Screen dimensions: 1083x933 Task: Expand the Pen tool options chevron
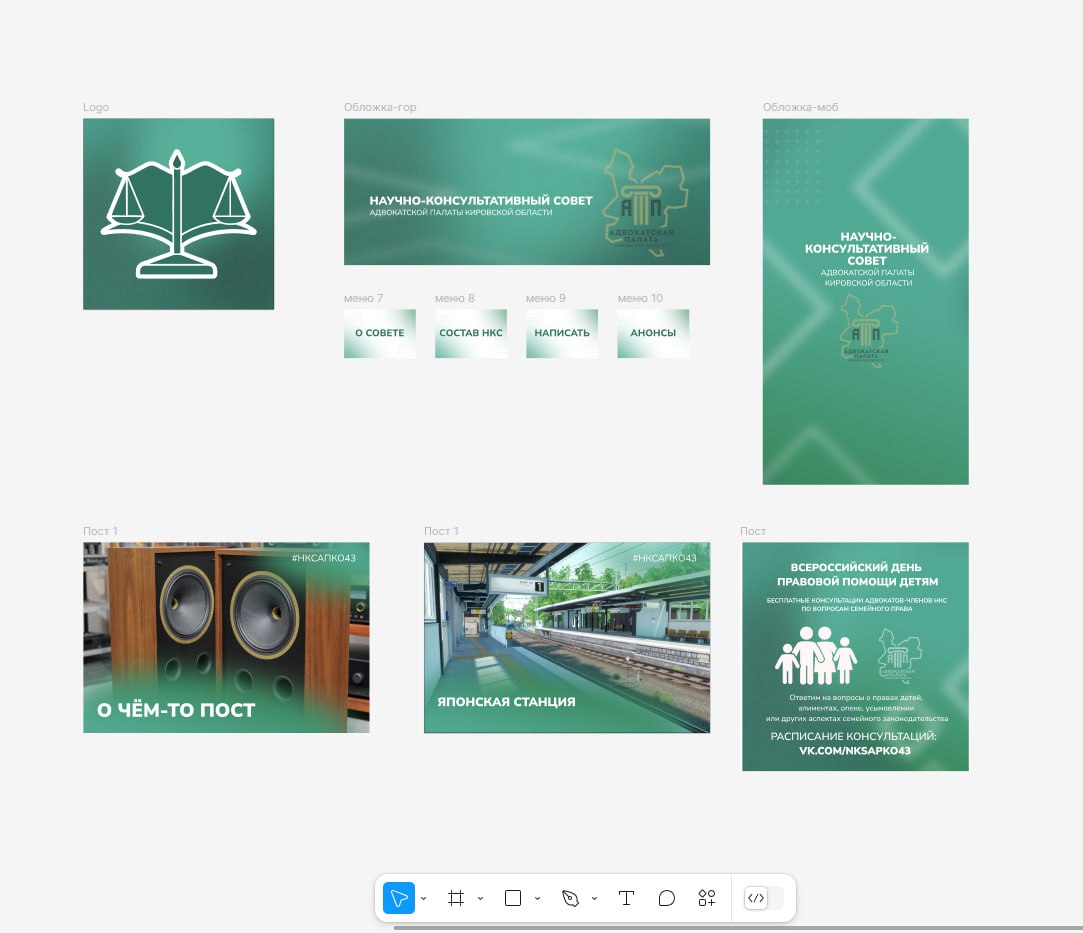(x=595, y=898)
